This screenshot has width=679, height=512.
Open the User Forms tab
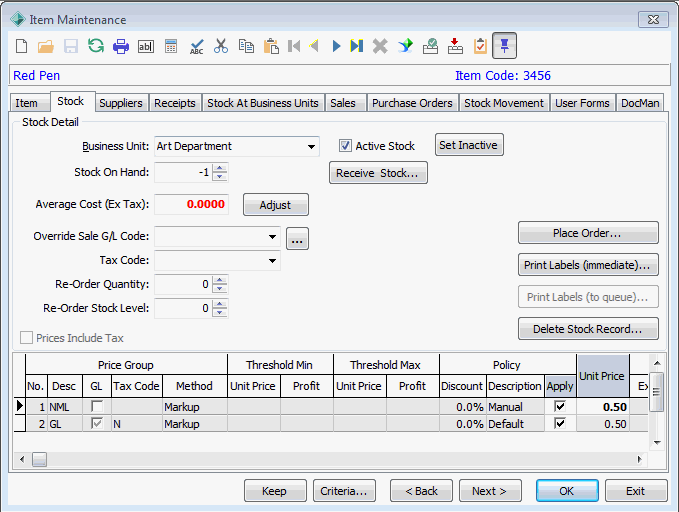coord(582,103)
